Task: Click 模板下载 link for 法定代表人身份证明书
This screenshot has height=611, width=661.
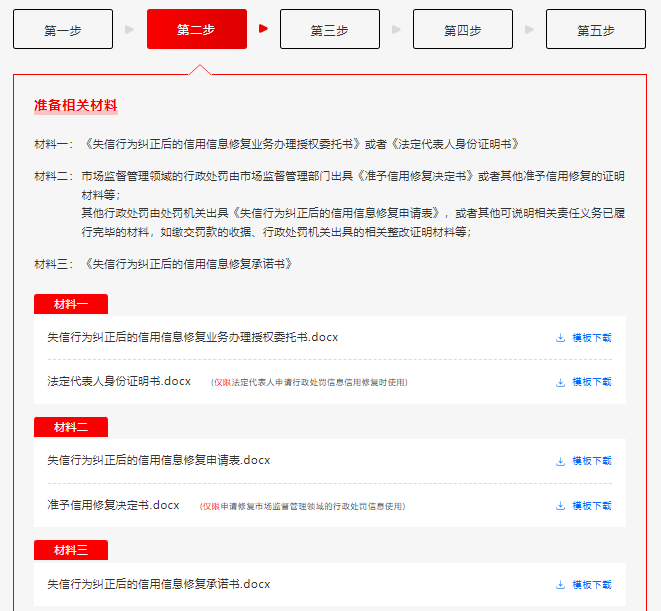Action: [x=591, y=382]
